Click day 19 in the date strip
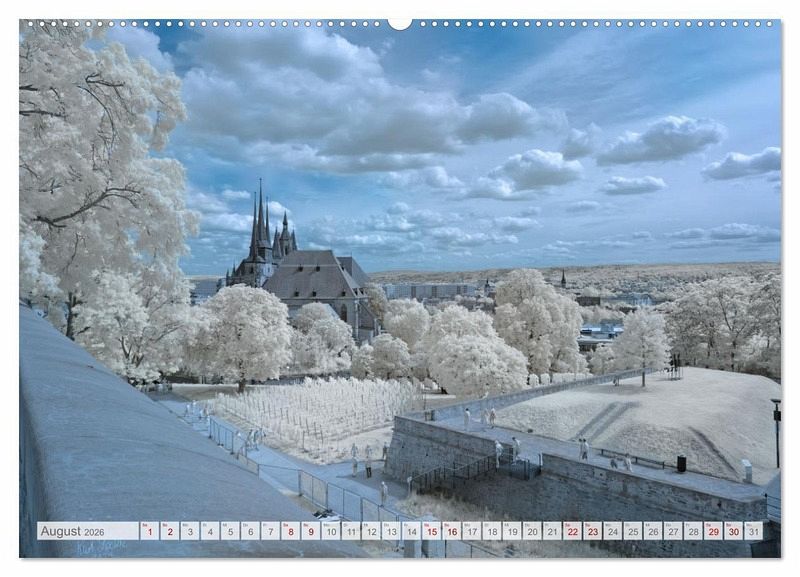The image size is (800, 577). pos(511,531)
